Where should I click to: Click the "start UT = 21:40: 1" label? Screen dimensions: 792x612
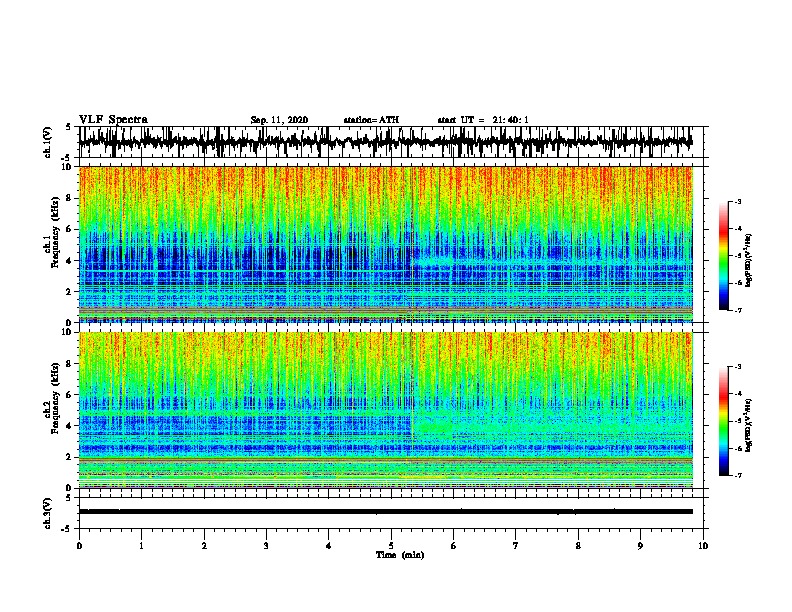pos(483,120)
